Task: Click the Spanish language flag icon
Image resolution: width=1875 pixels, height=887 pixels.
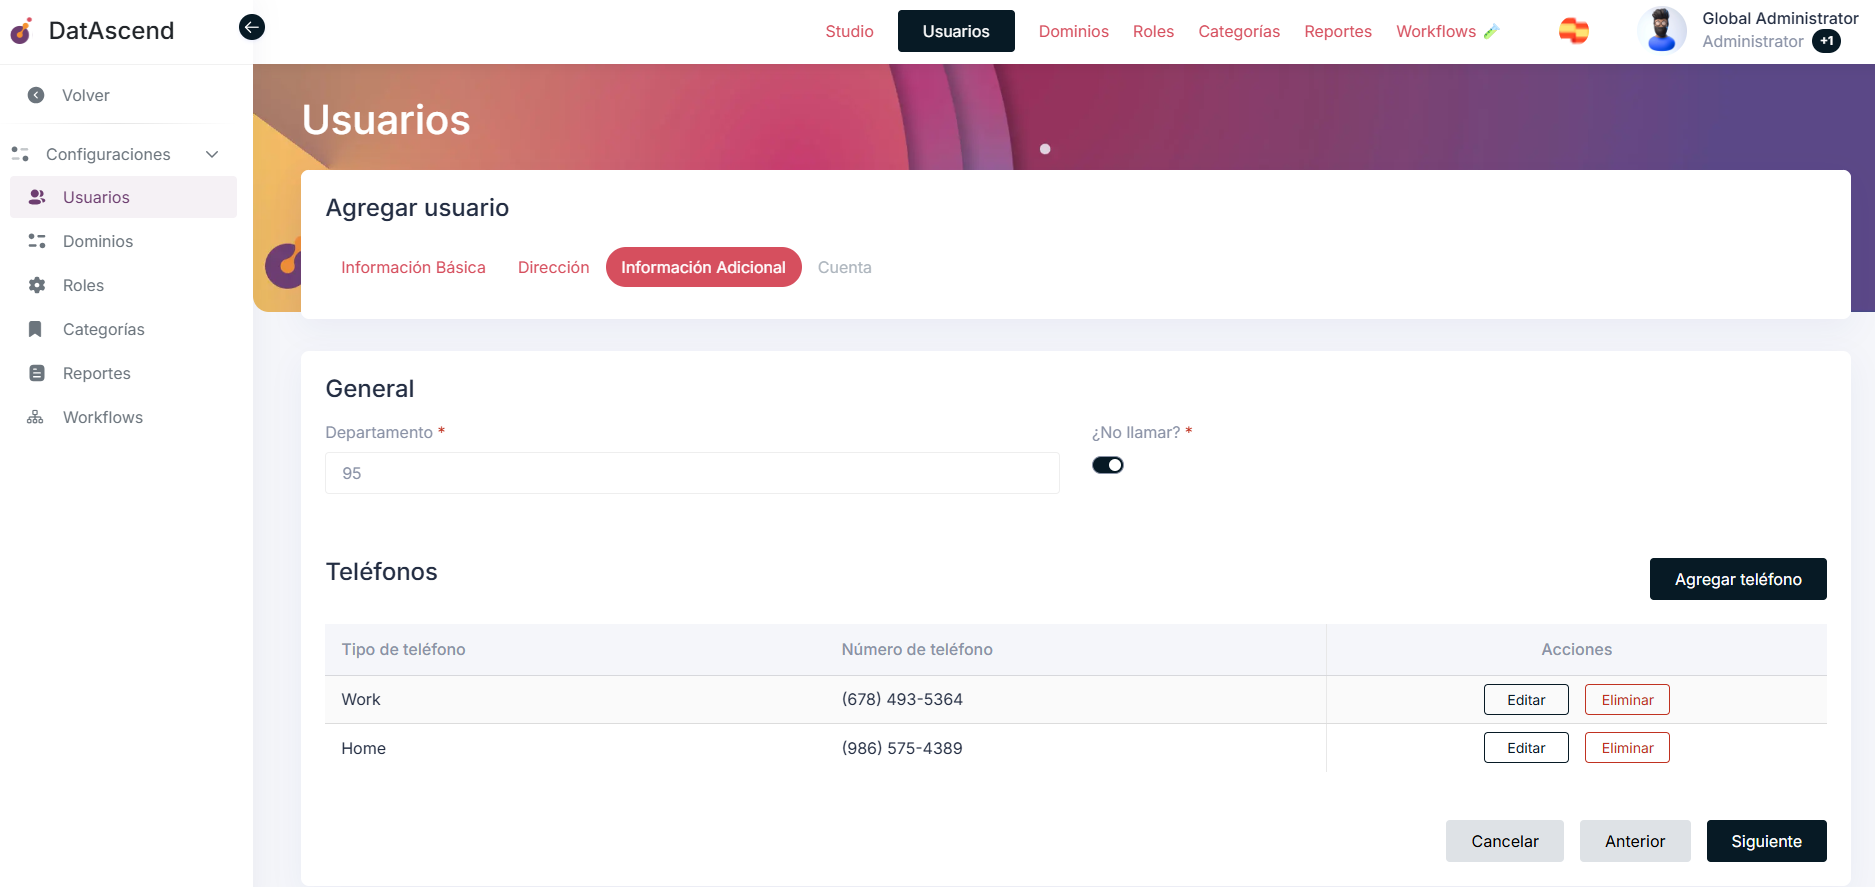Action: click(x=1573, y=31)
